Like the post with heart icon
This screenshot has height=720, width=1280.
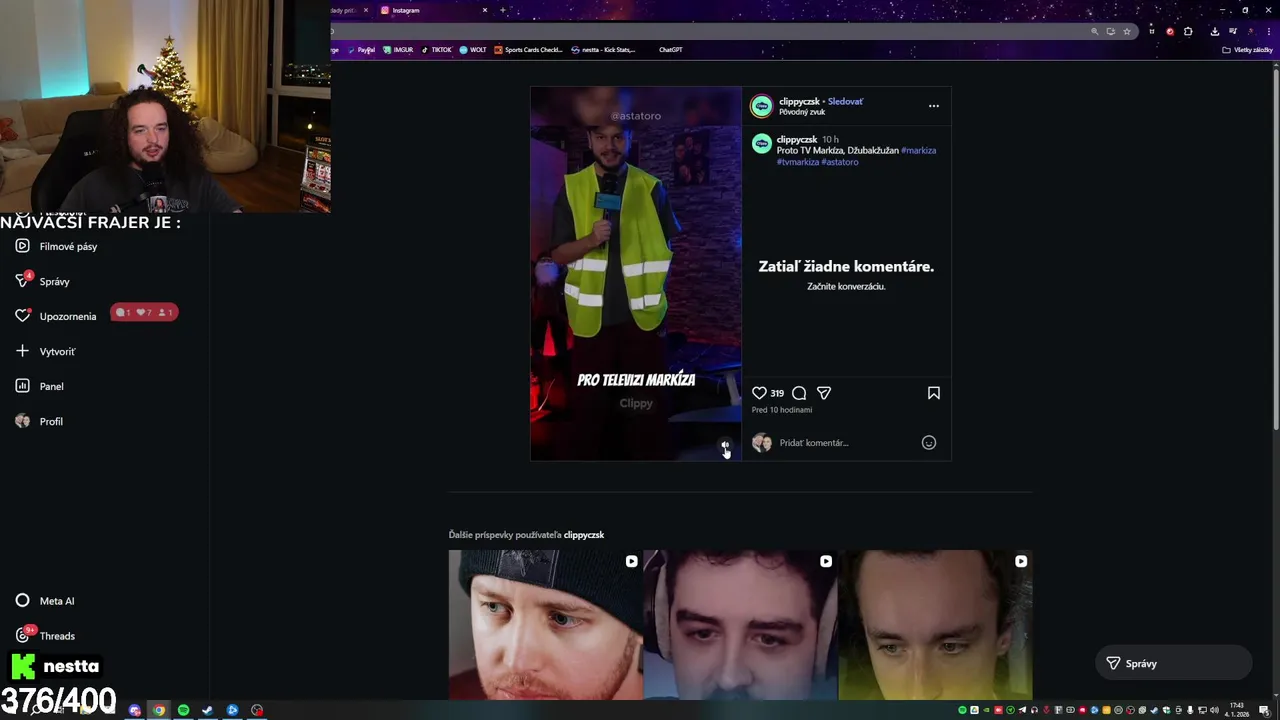pos(759,393)
